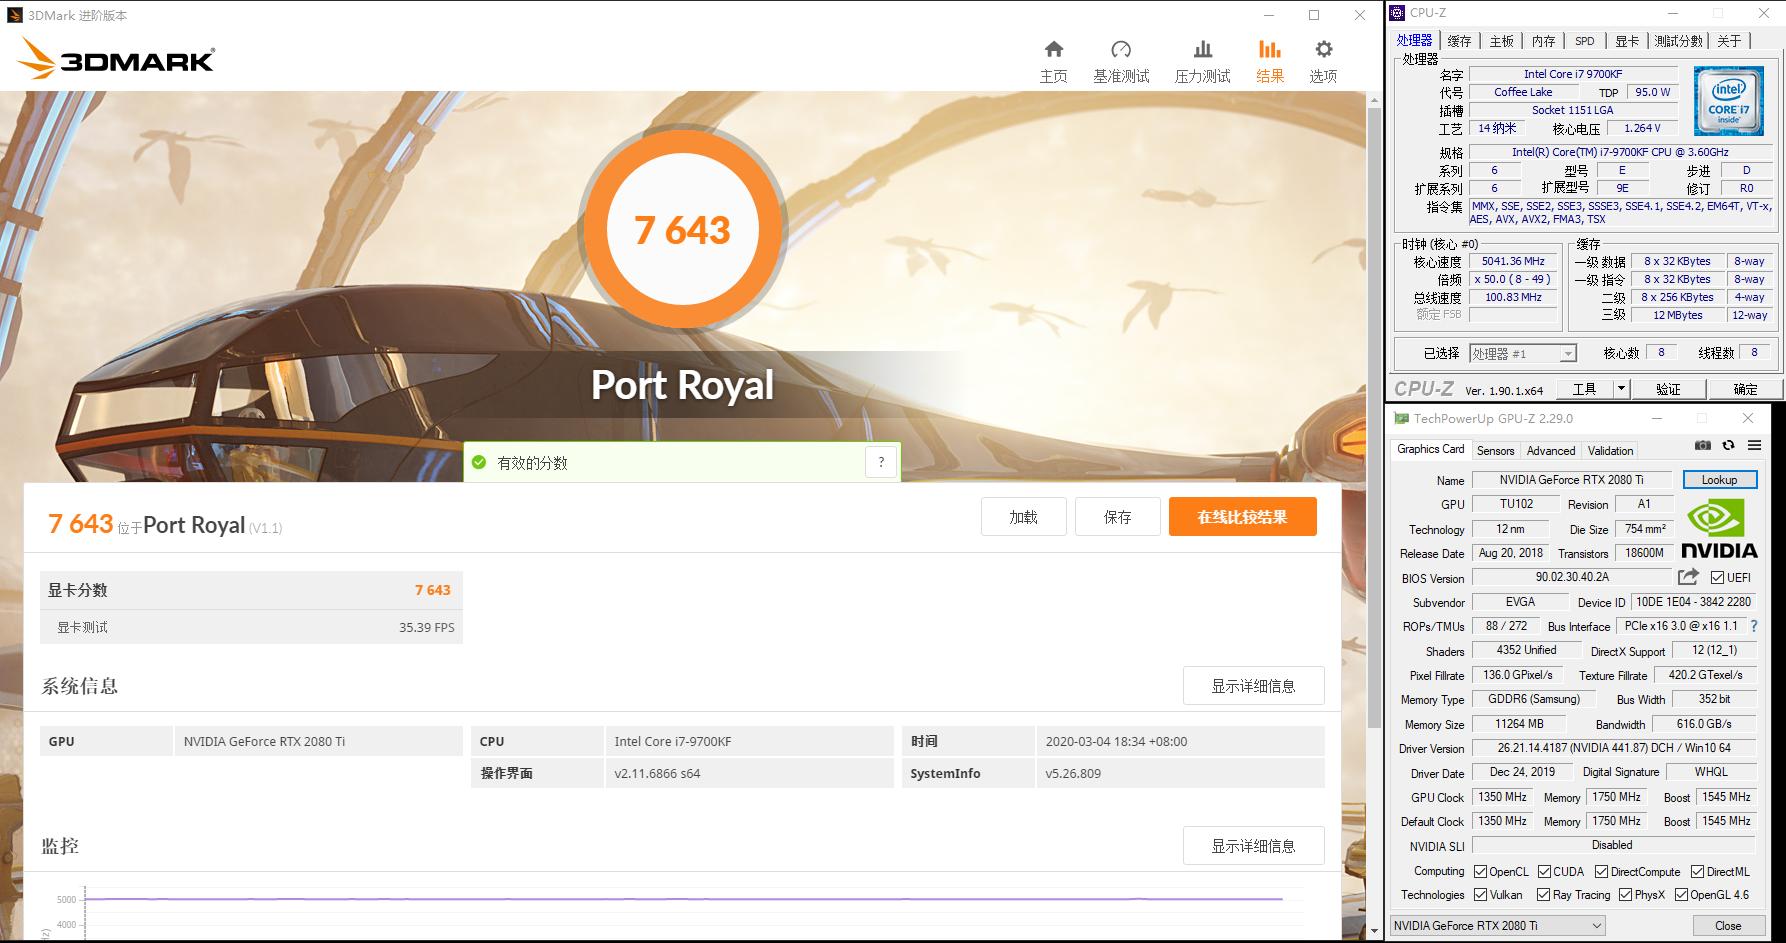The image size is (1786, 943).
Task: Click 显示详细信息 next to 监控
Action: click(x=1253, y=846)
